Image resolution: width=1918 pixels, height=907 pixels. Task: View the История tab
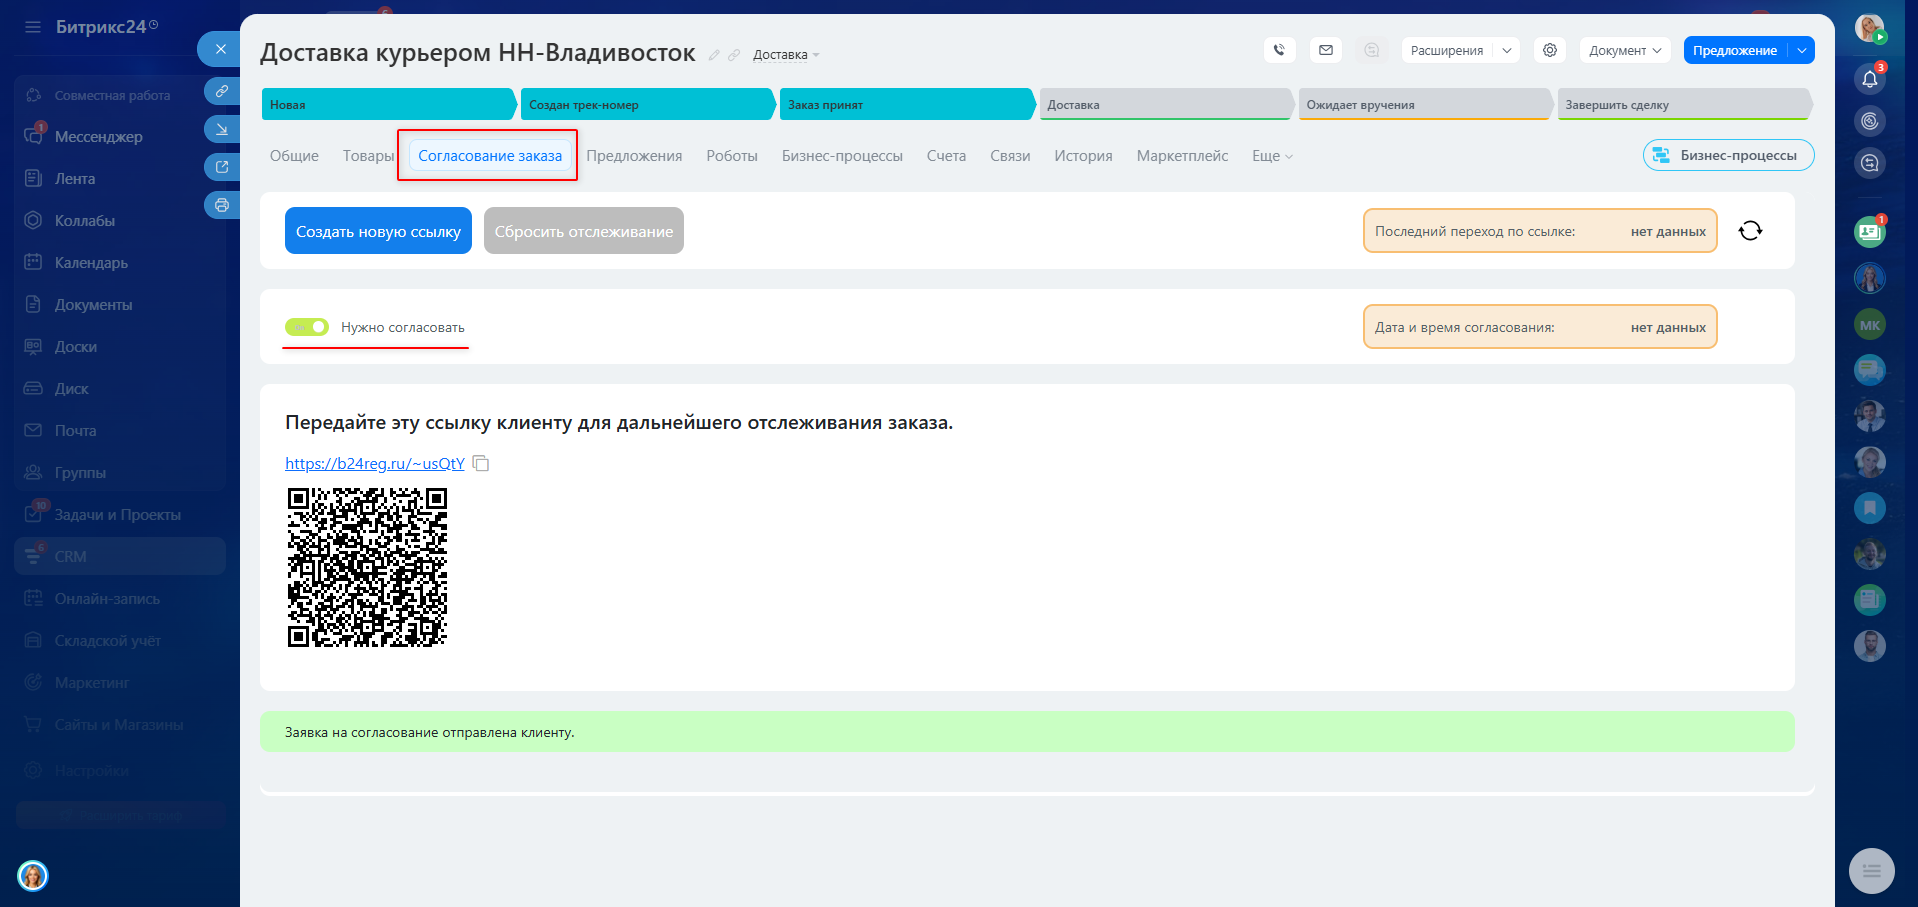[1083, 156]
